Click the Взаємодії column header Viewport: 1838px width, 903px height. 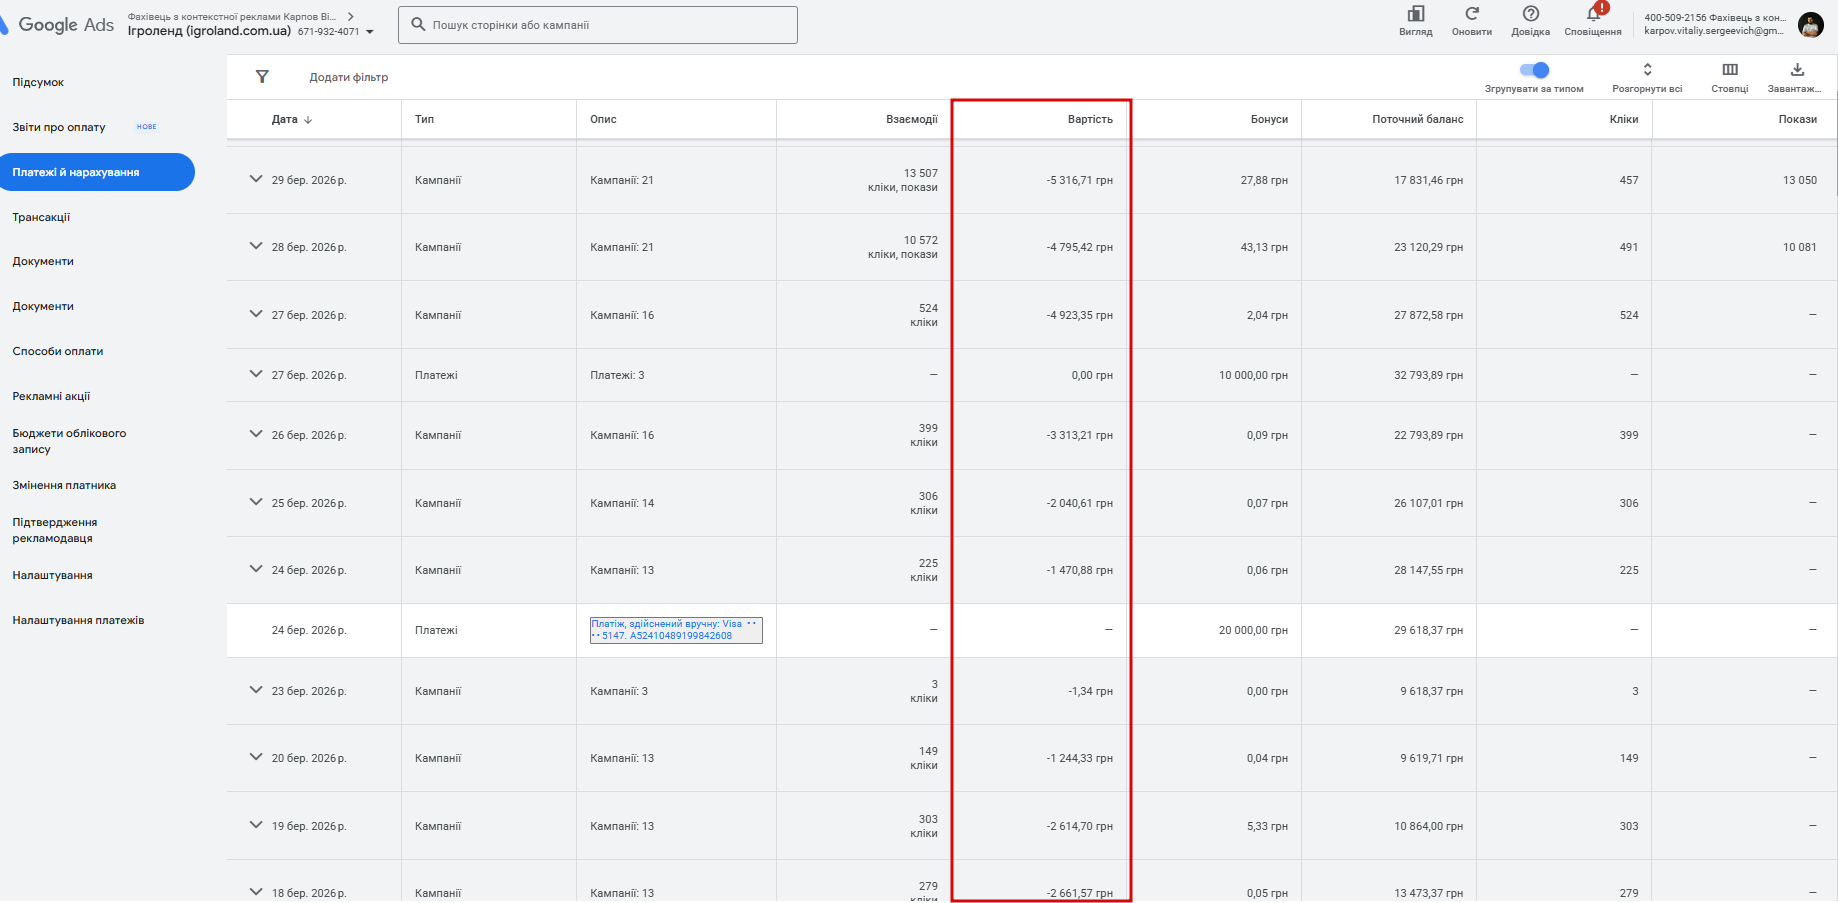pos(912,119)
